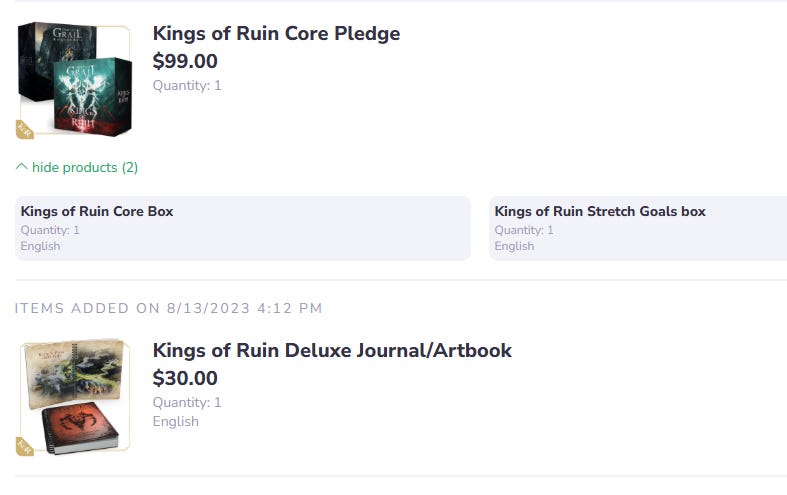Click the Kings of Ruin Deluxe Journal/Artbook title
This screenshot has width=787, height=495.
[331, 350]
